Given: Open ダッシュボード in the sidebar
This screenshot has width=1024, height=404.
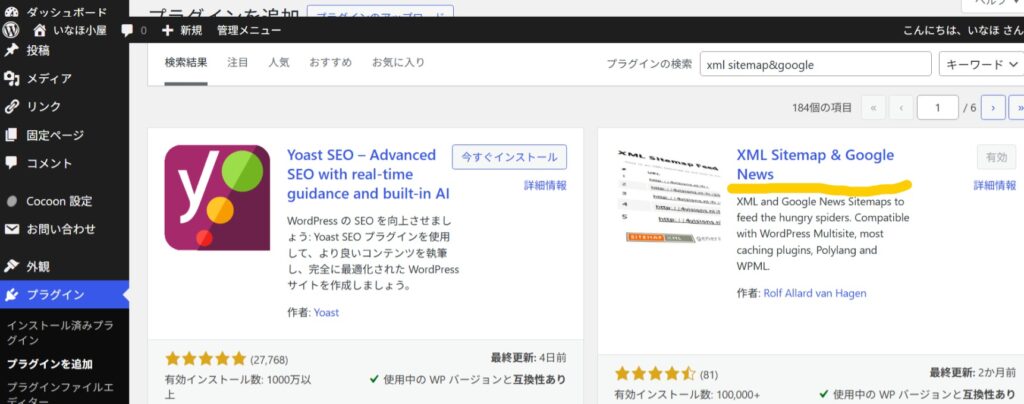Looking at the screenshot, I should coord(66,12).
